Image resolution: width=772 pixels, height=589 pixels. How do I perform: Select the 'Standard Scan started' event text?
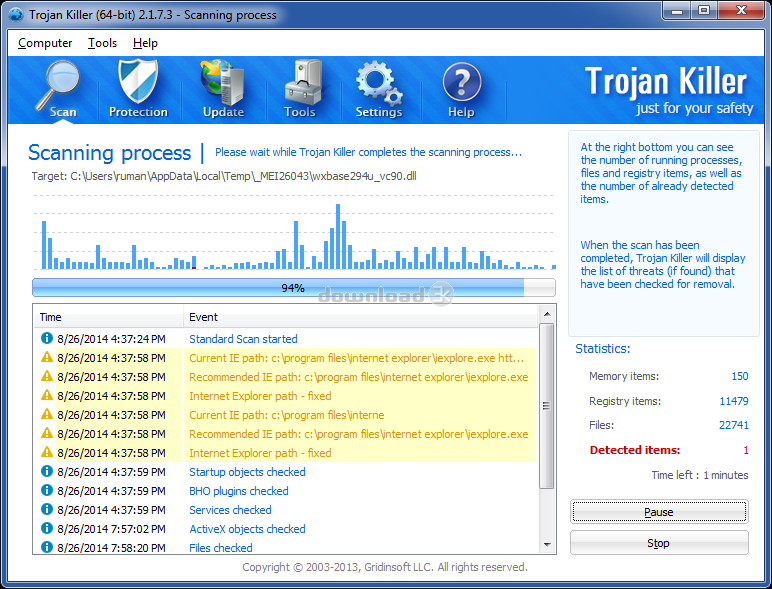coord(243,339)
